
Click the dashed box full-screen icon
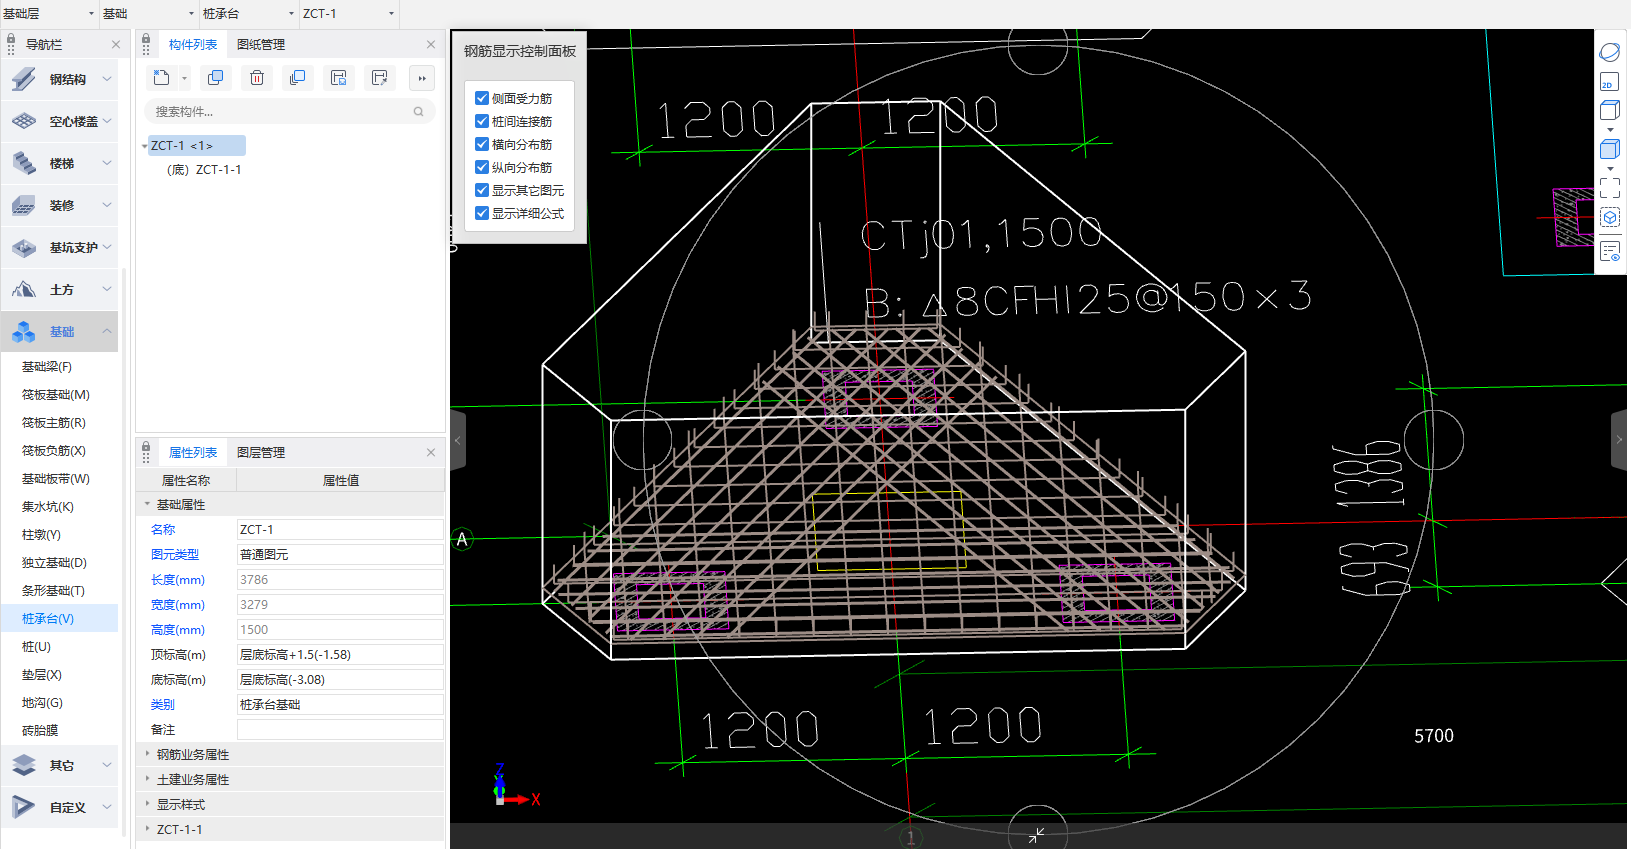point(1609,187)
